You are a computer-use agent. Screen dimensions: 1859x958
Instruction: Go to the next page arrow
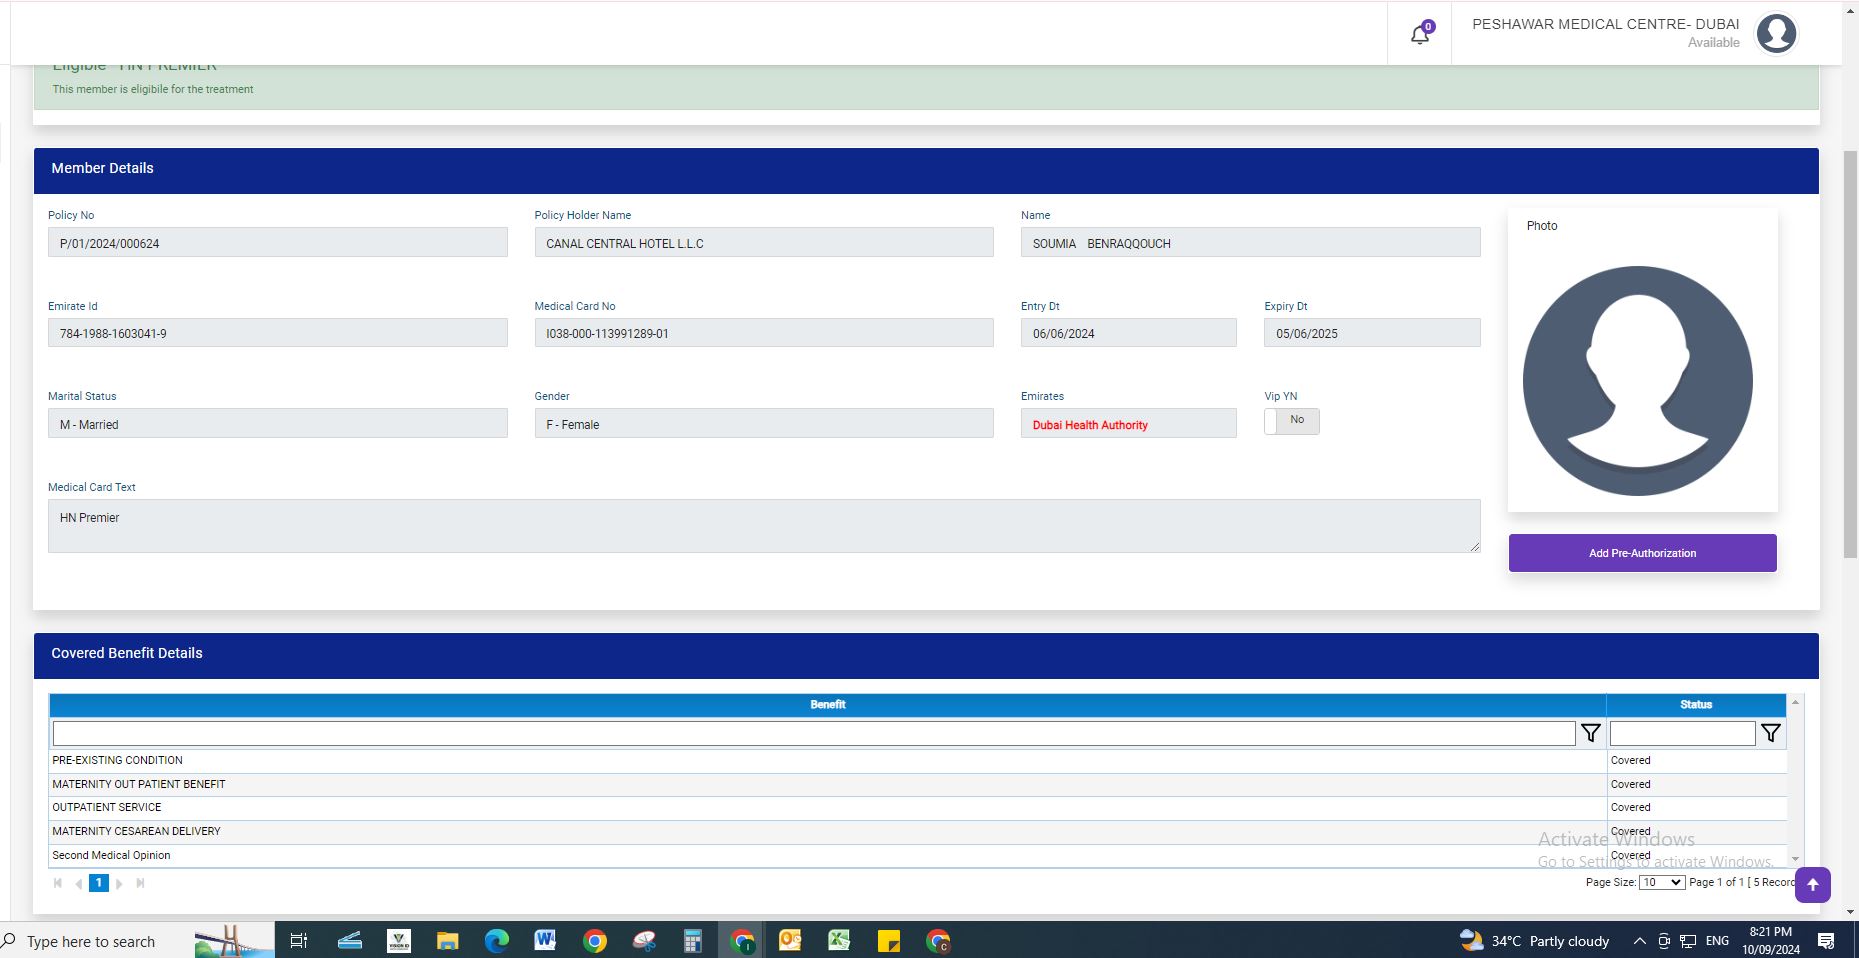pos(120,883)
